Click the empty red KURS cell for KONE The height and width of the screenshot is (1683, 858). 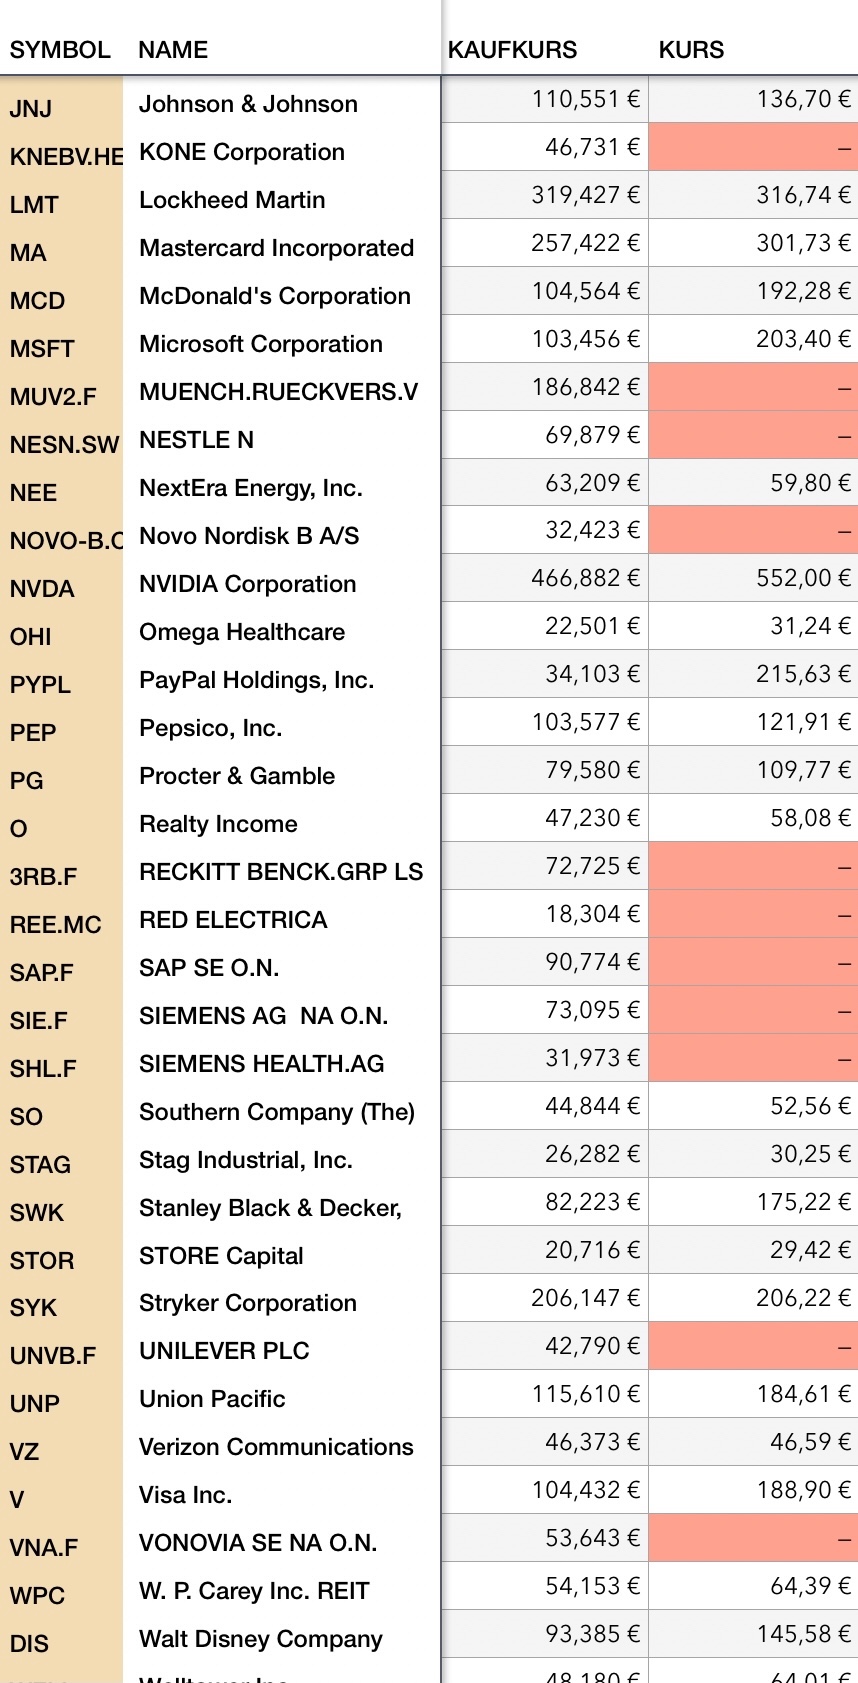753,147
